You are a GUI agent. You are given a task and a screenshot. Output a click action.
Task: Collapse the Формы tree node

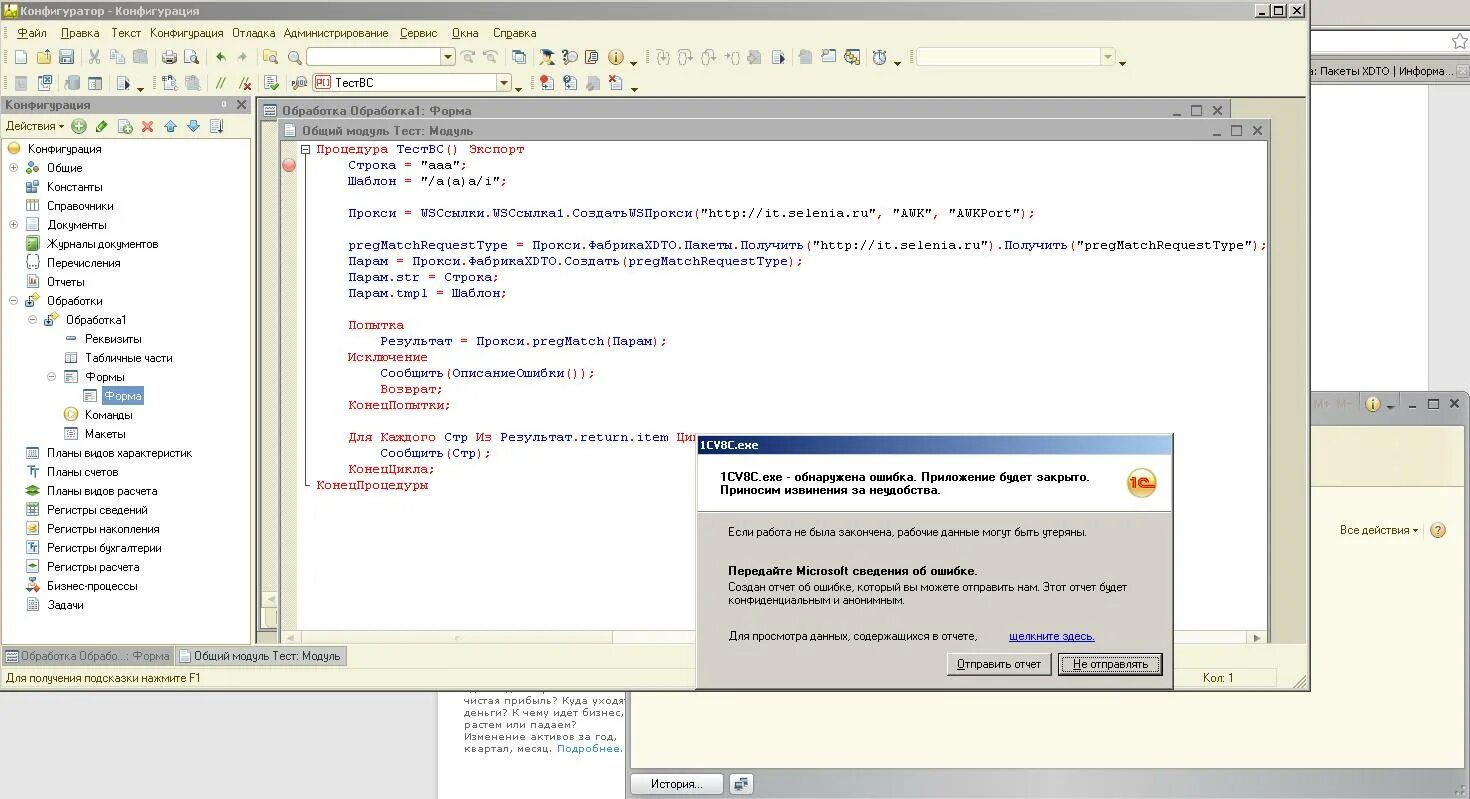(x=51, y=377)
